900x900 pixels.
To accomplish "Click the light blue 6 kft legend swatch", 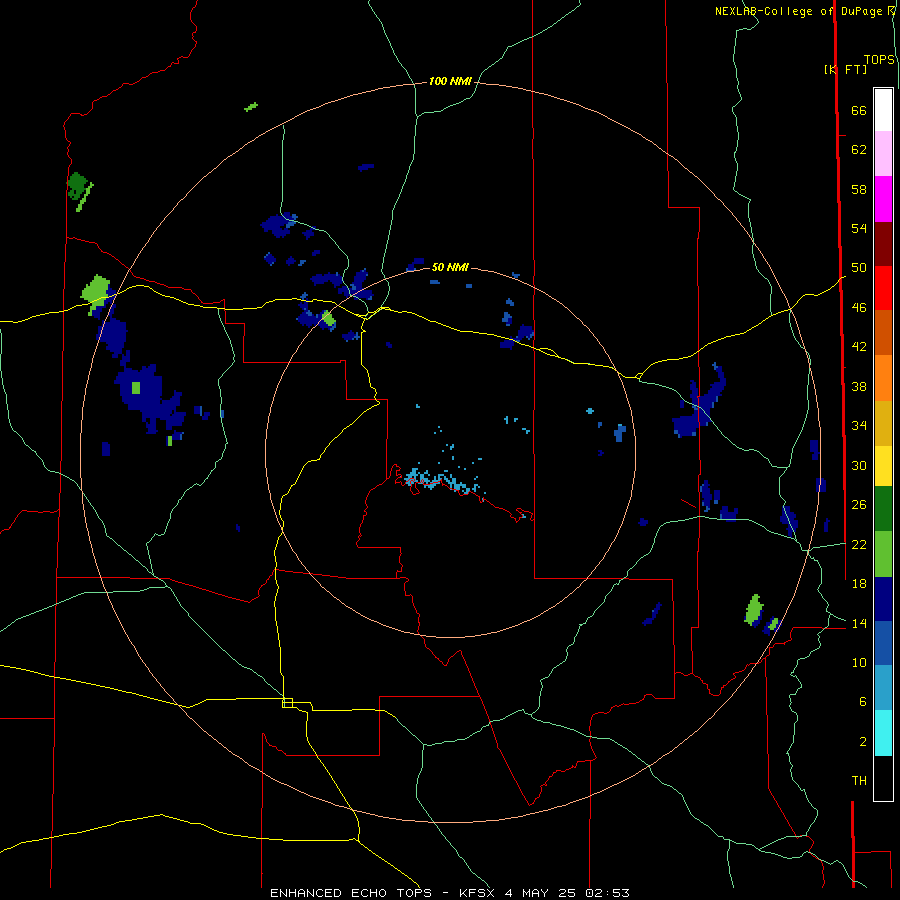I will 883,688.
